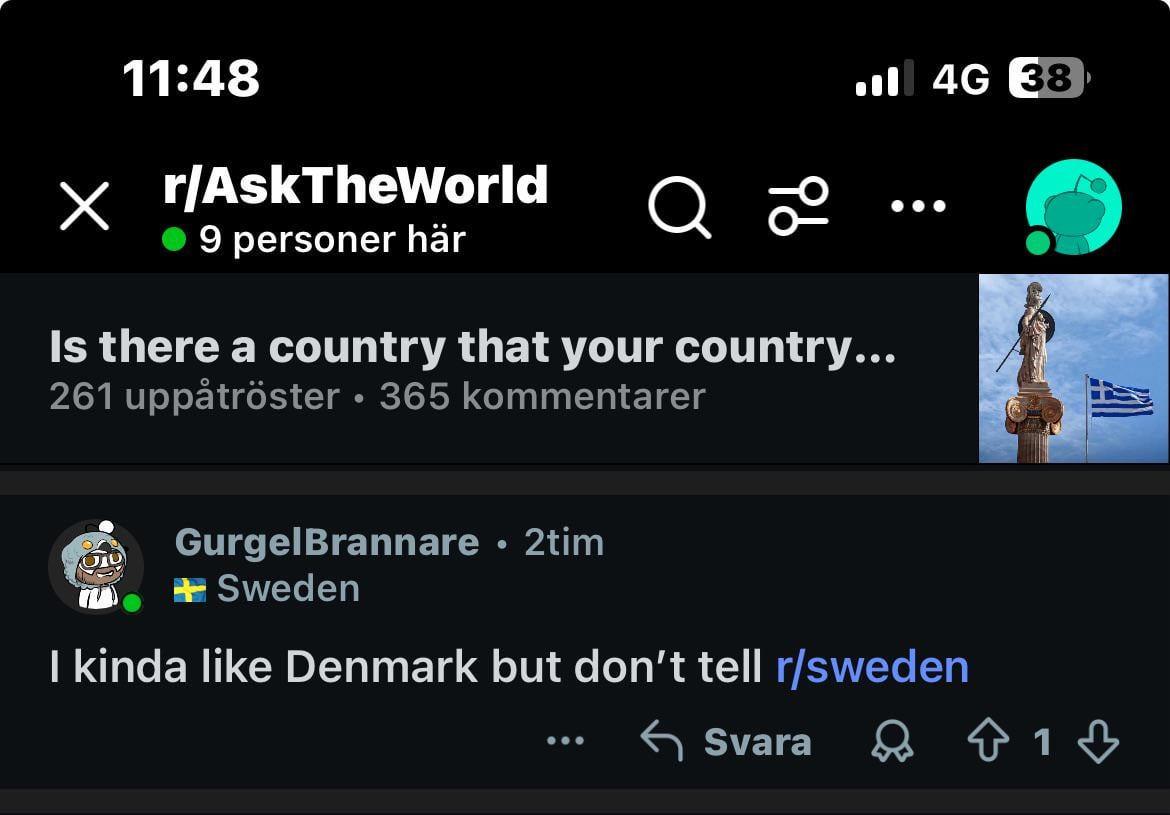The width and height of the screenshot is (1170, 815).
Task: Tap the teal Snoo profile avatar
Action: pos(1073,208)
